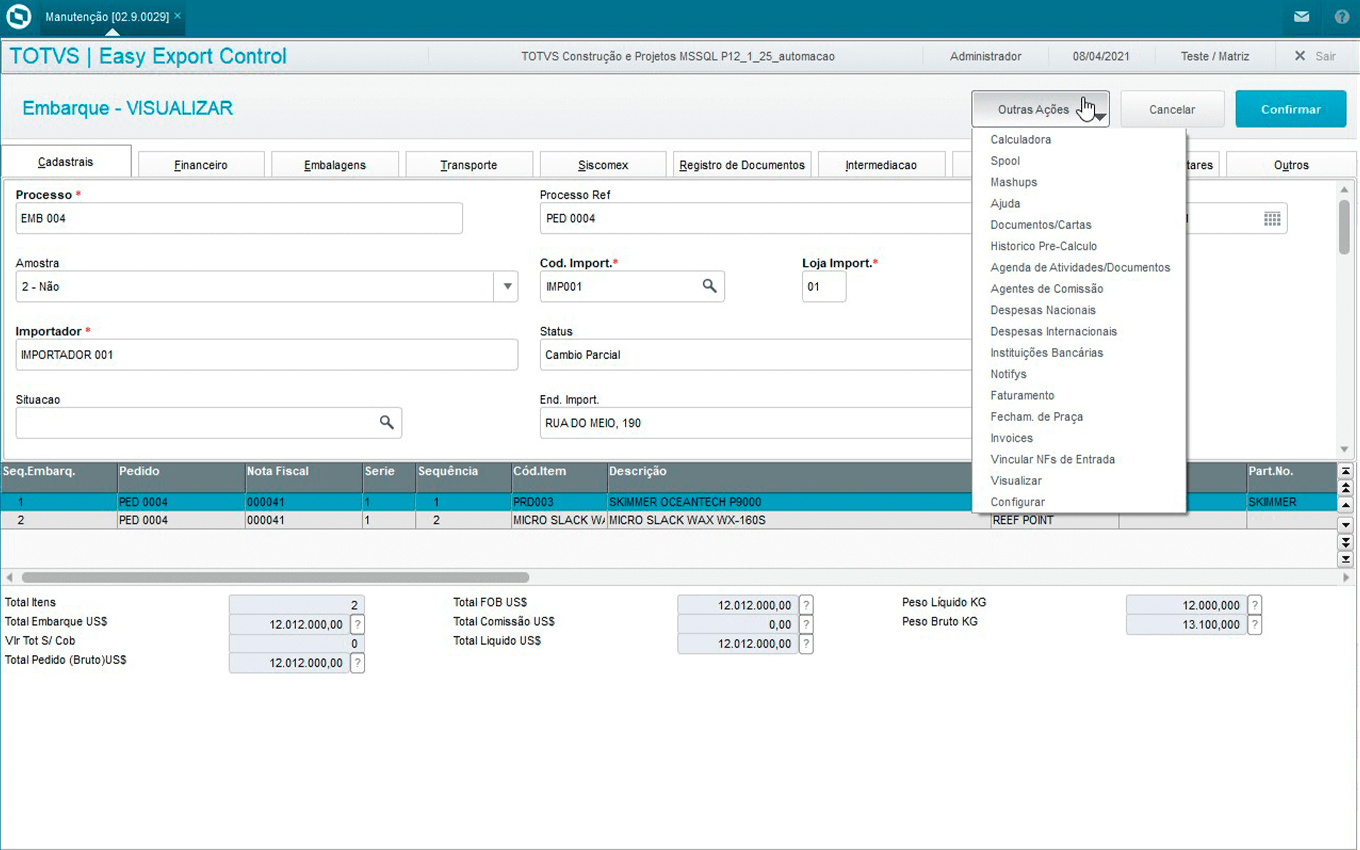Click the Cod. Import. search magnifier
The width and height of the screenshot is (1360, 850).
[709, 286]
